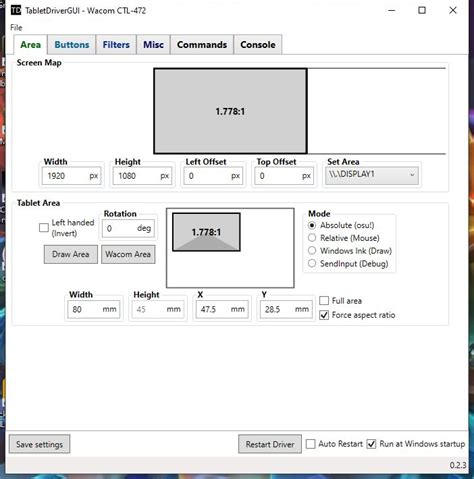
Task: Click the screen map width field
Action: (x=72, y=176)
